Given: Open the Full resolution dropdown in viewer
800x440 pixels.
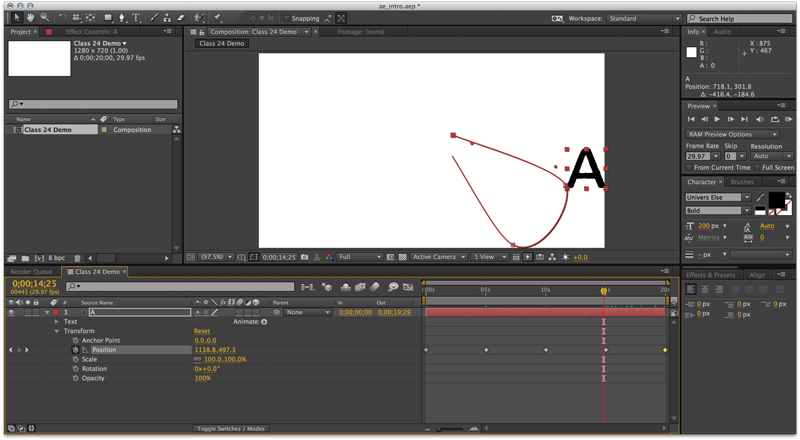Looking at the screenshot, I should coord(360,257).
